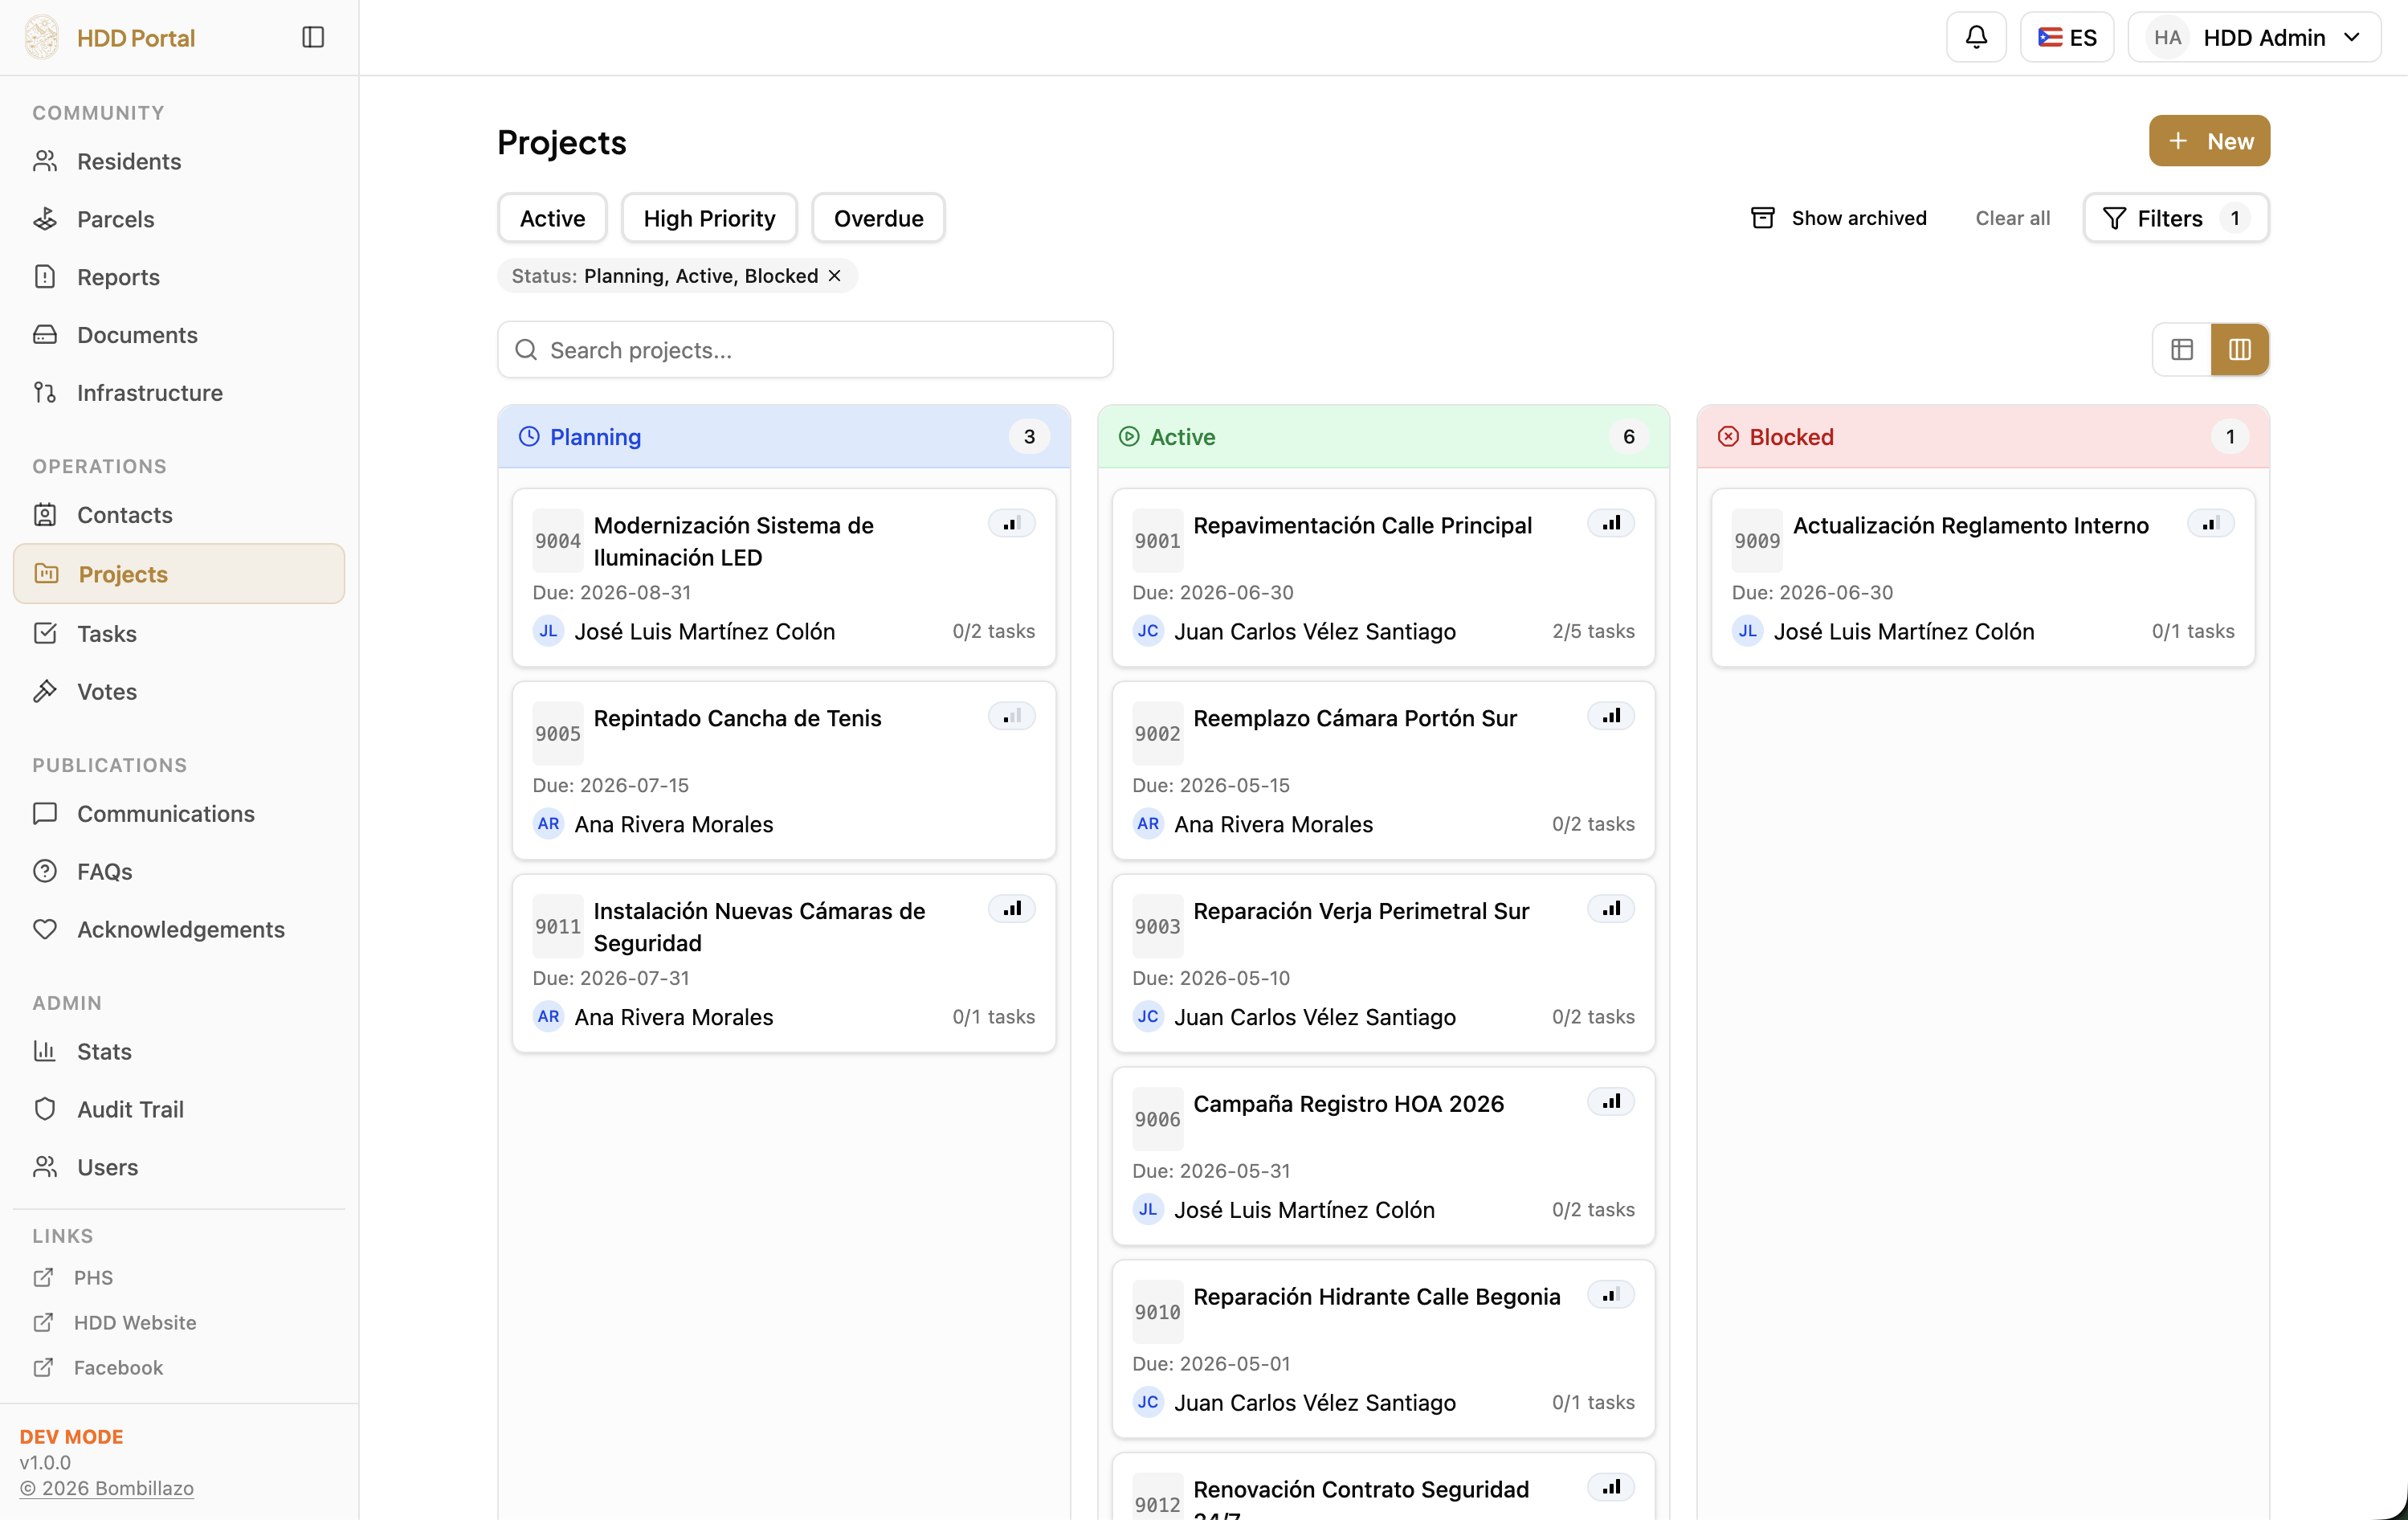This screenshot has width=2408, height=1520.
Task: Open the ES language selector
Action: [2067, 38]
